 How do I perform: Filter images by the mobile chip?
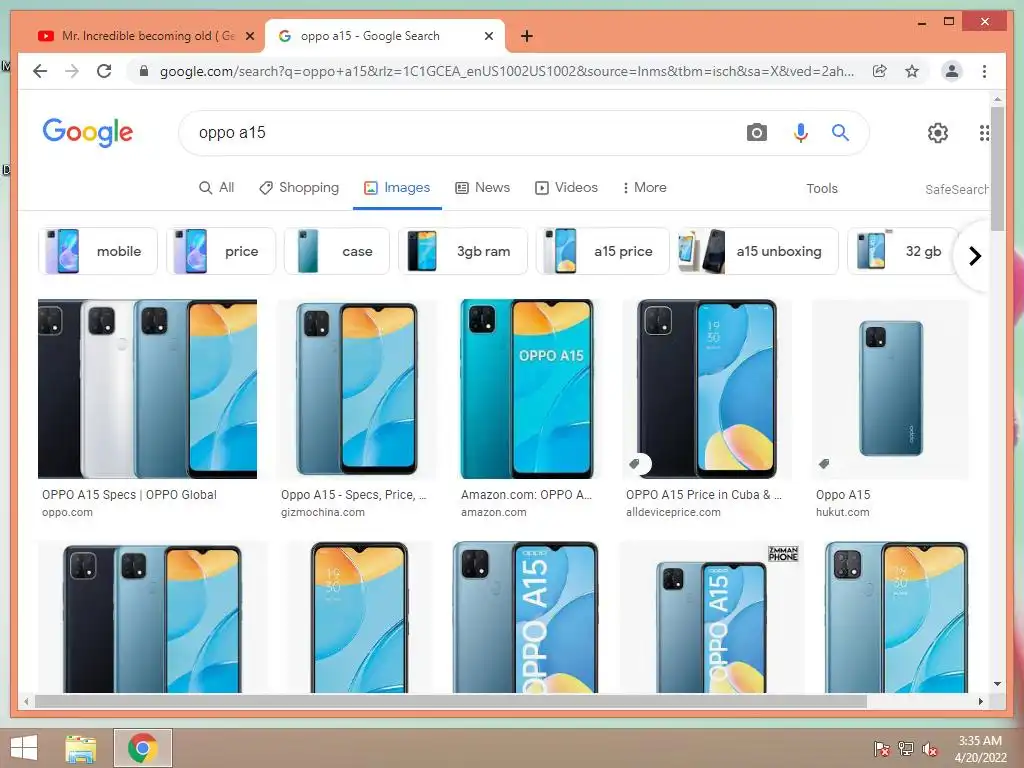tap(98, 251)
